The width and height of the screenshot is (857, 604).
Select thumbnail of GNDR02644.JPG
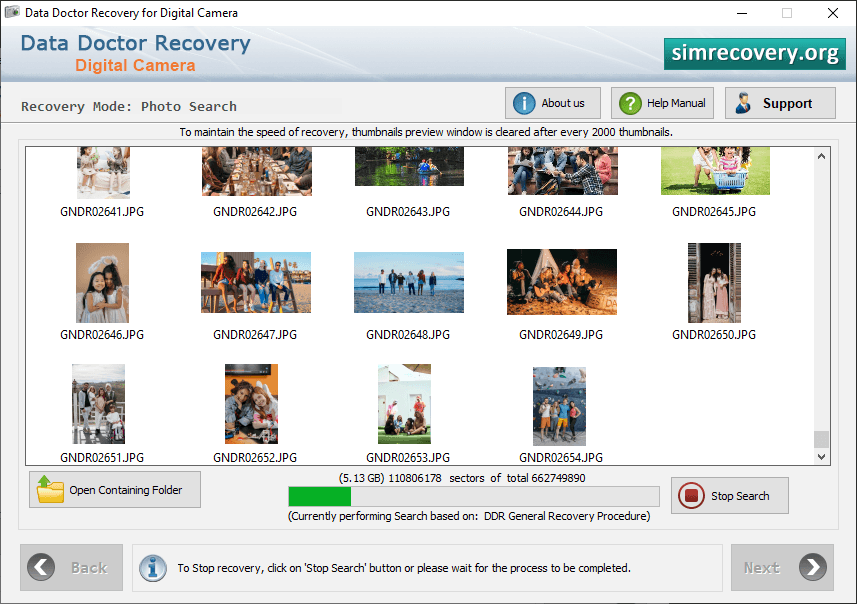(x=562, y=171)
